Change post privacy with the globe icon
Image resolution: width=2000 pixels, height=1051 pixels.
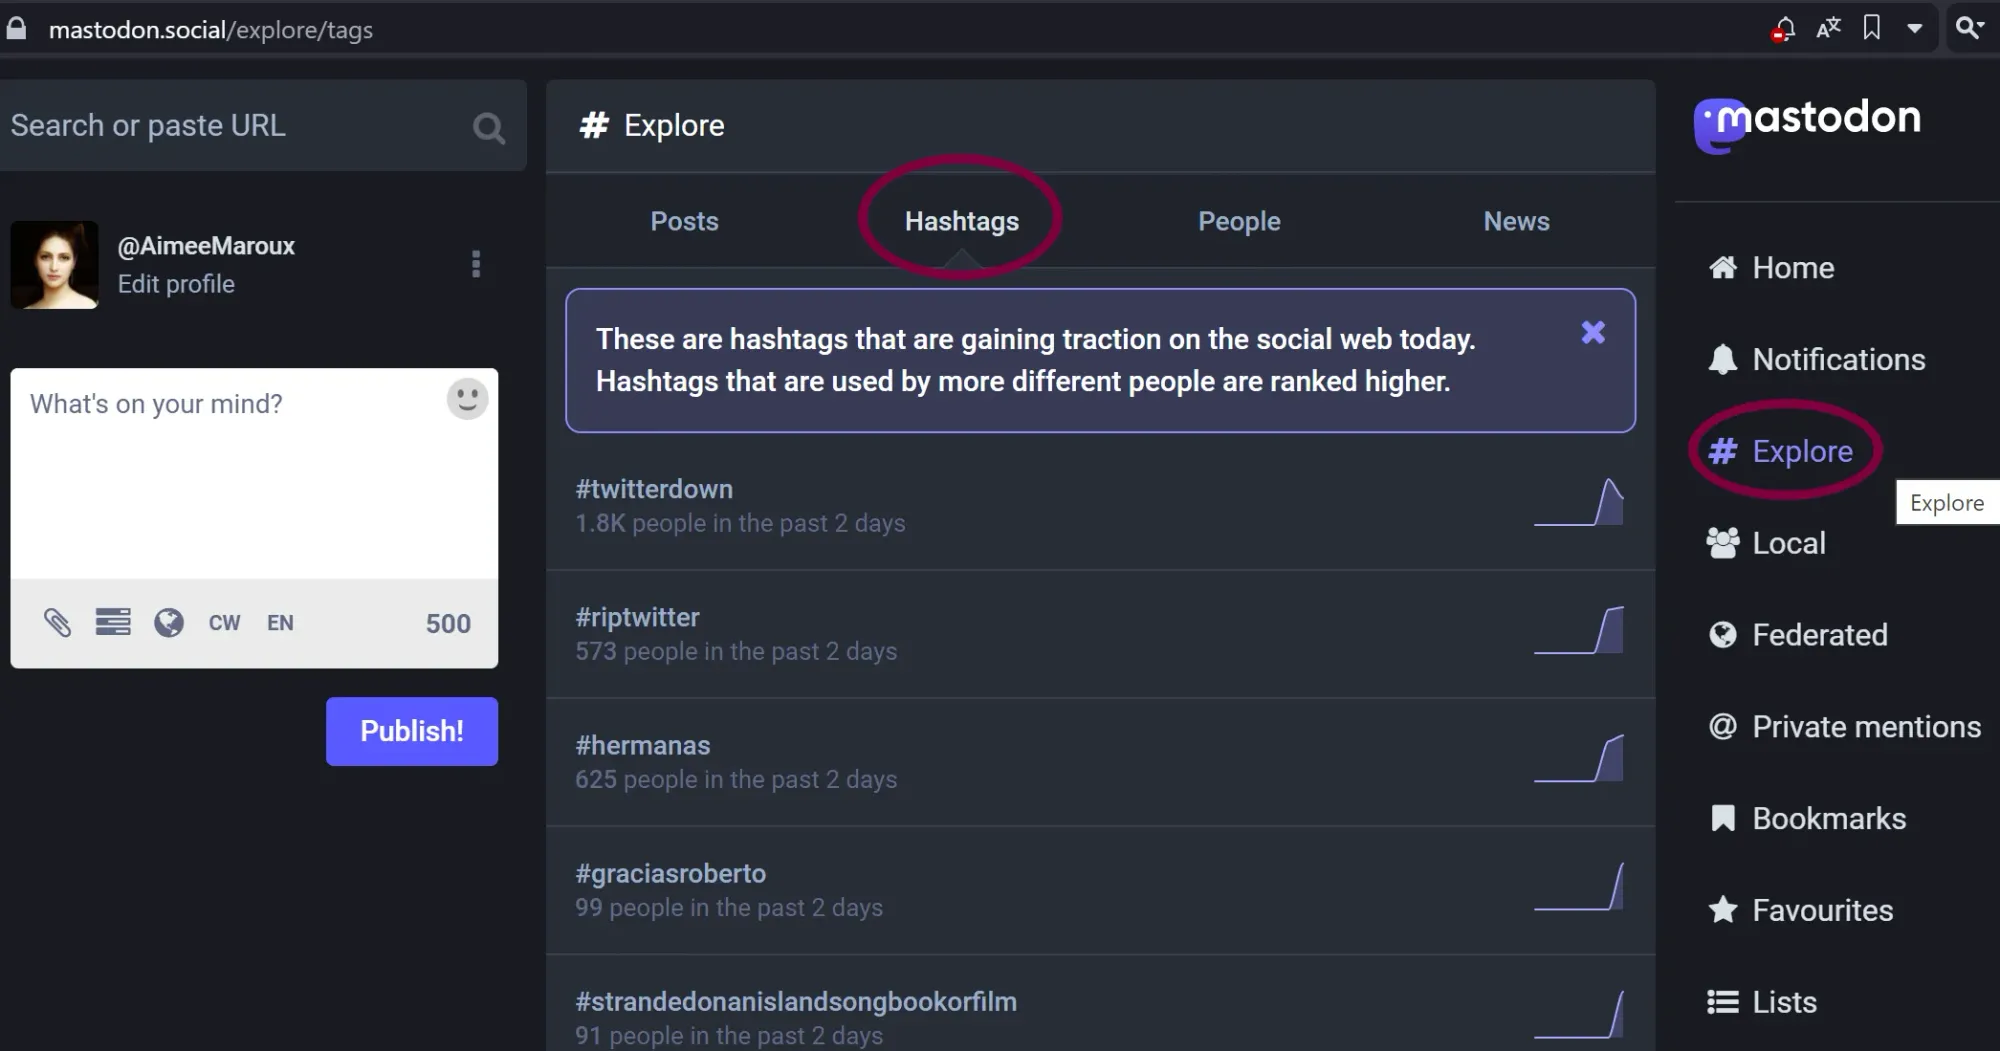point(169,623)
